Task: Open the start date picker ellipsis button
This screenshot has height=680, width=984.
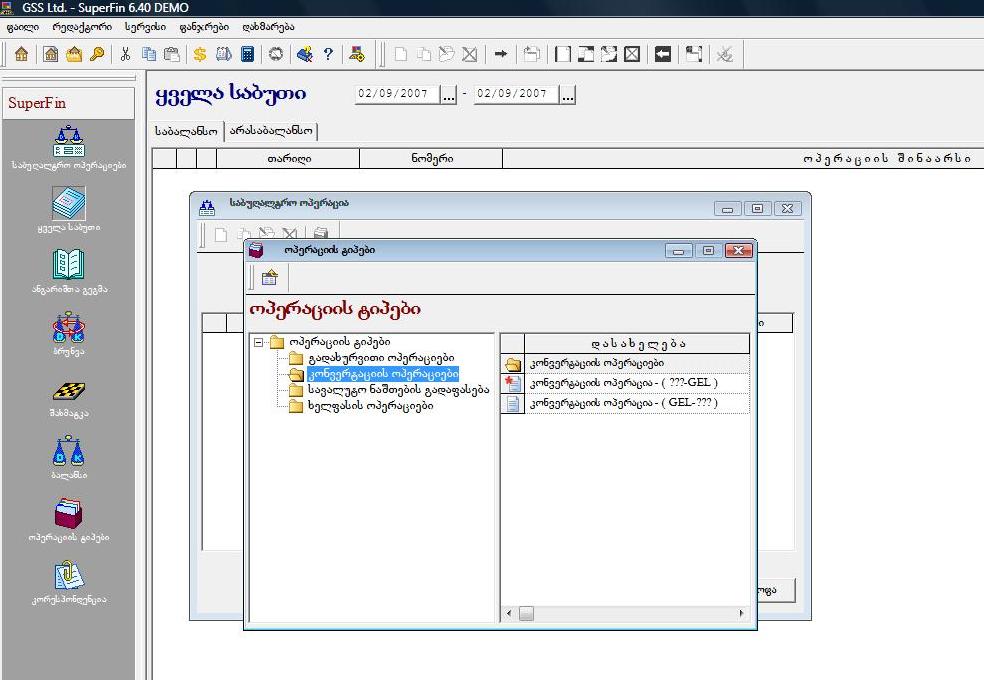Action: coord(448,95)
